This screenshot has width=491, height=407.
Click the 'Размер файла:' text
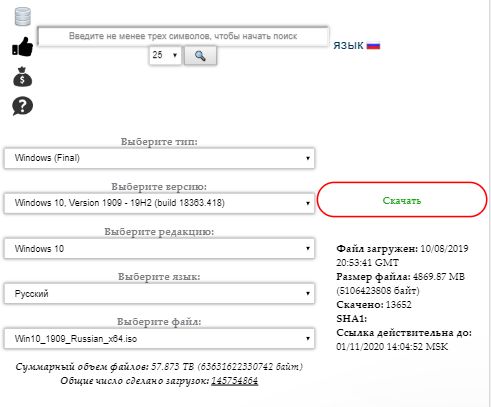373,277
